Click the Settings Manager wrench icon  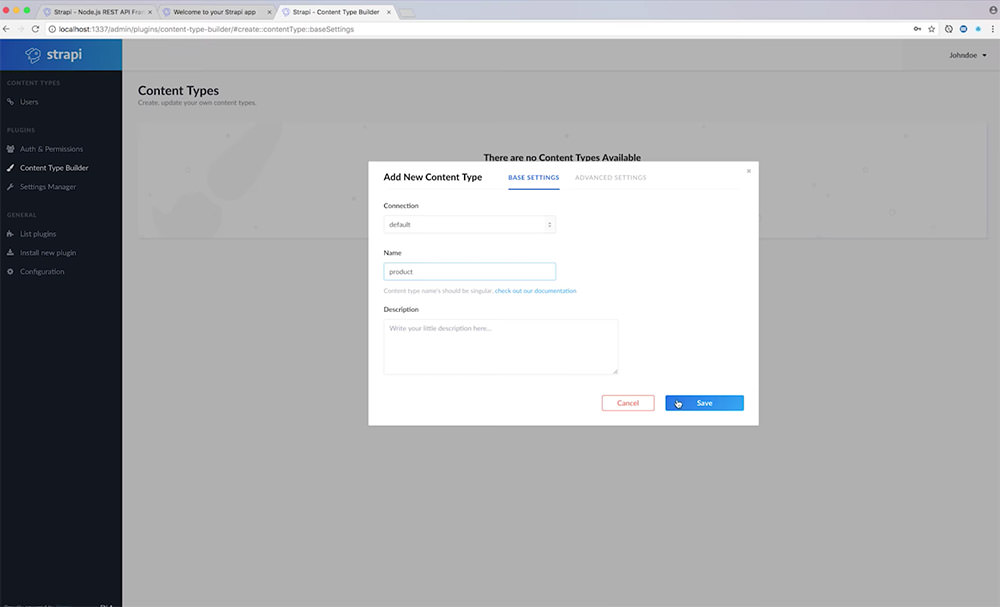[10, 187]
